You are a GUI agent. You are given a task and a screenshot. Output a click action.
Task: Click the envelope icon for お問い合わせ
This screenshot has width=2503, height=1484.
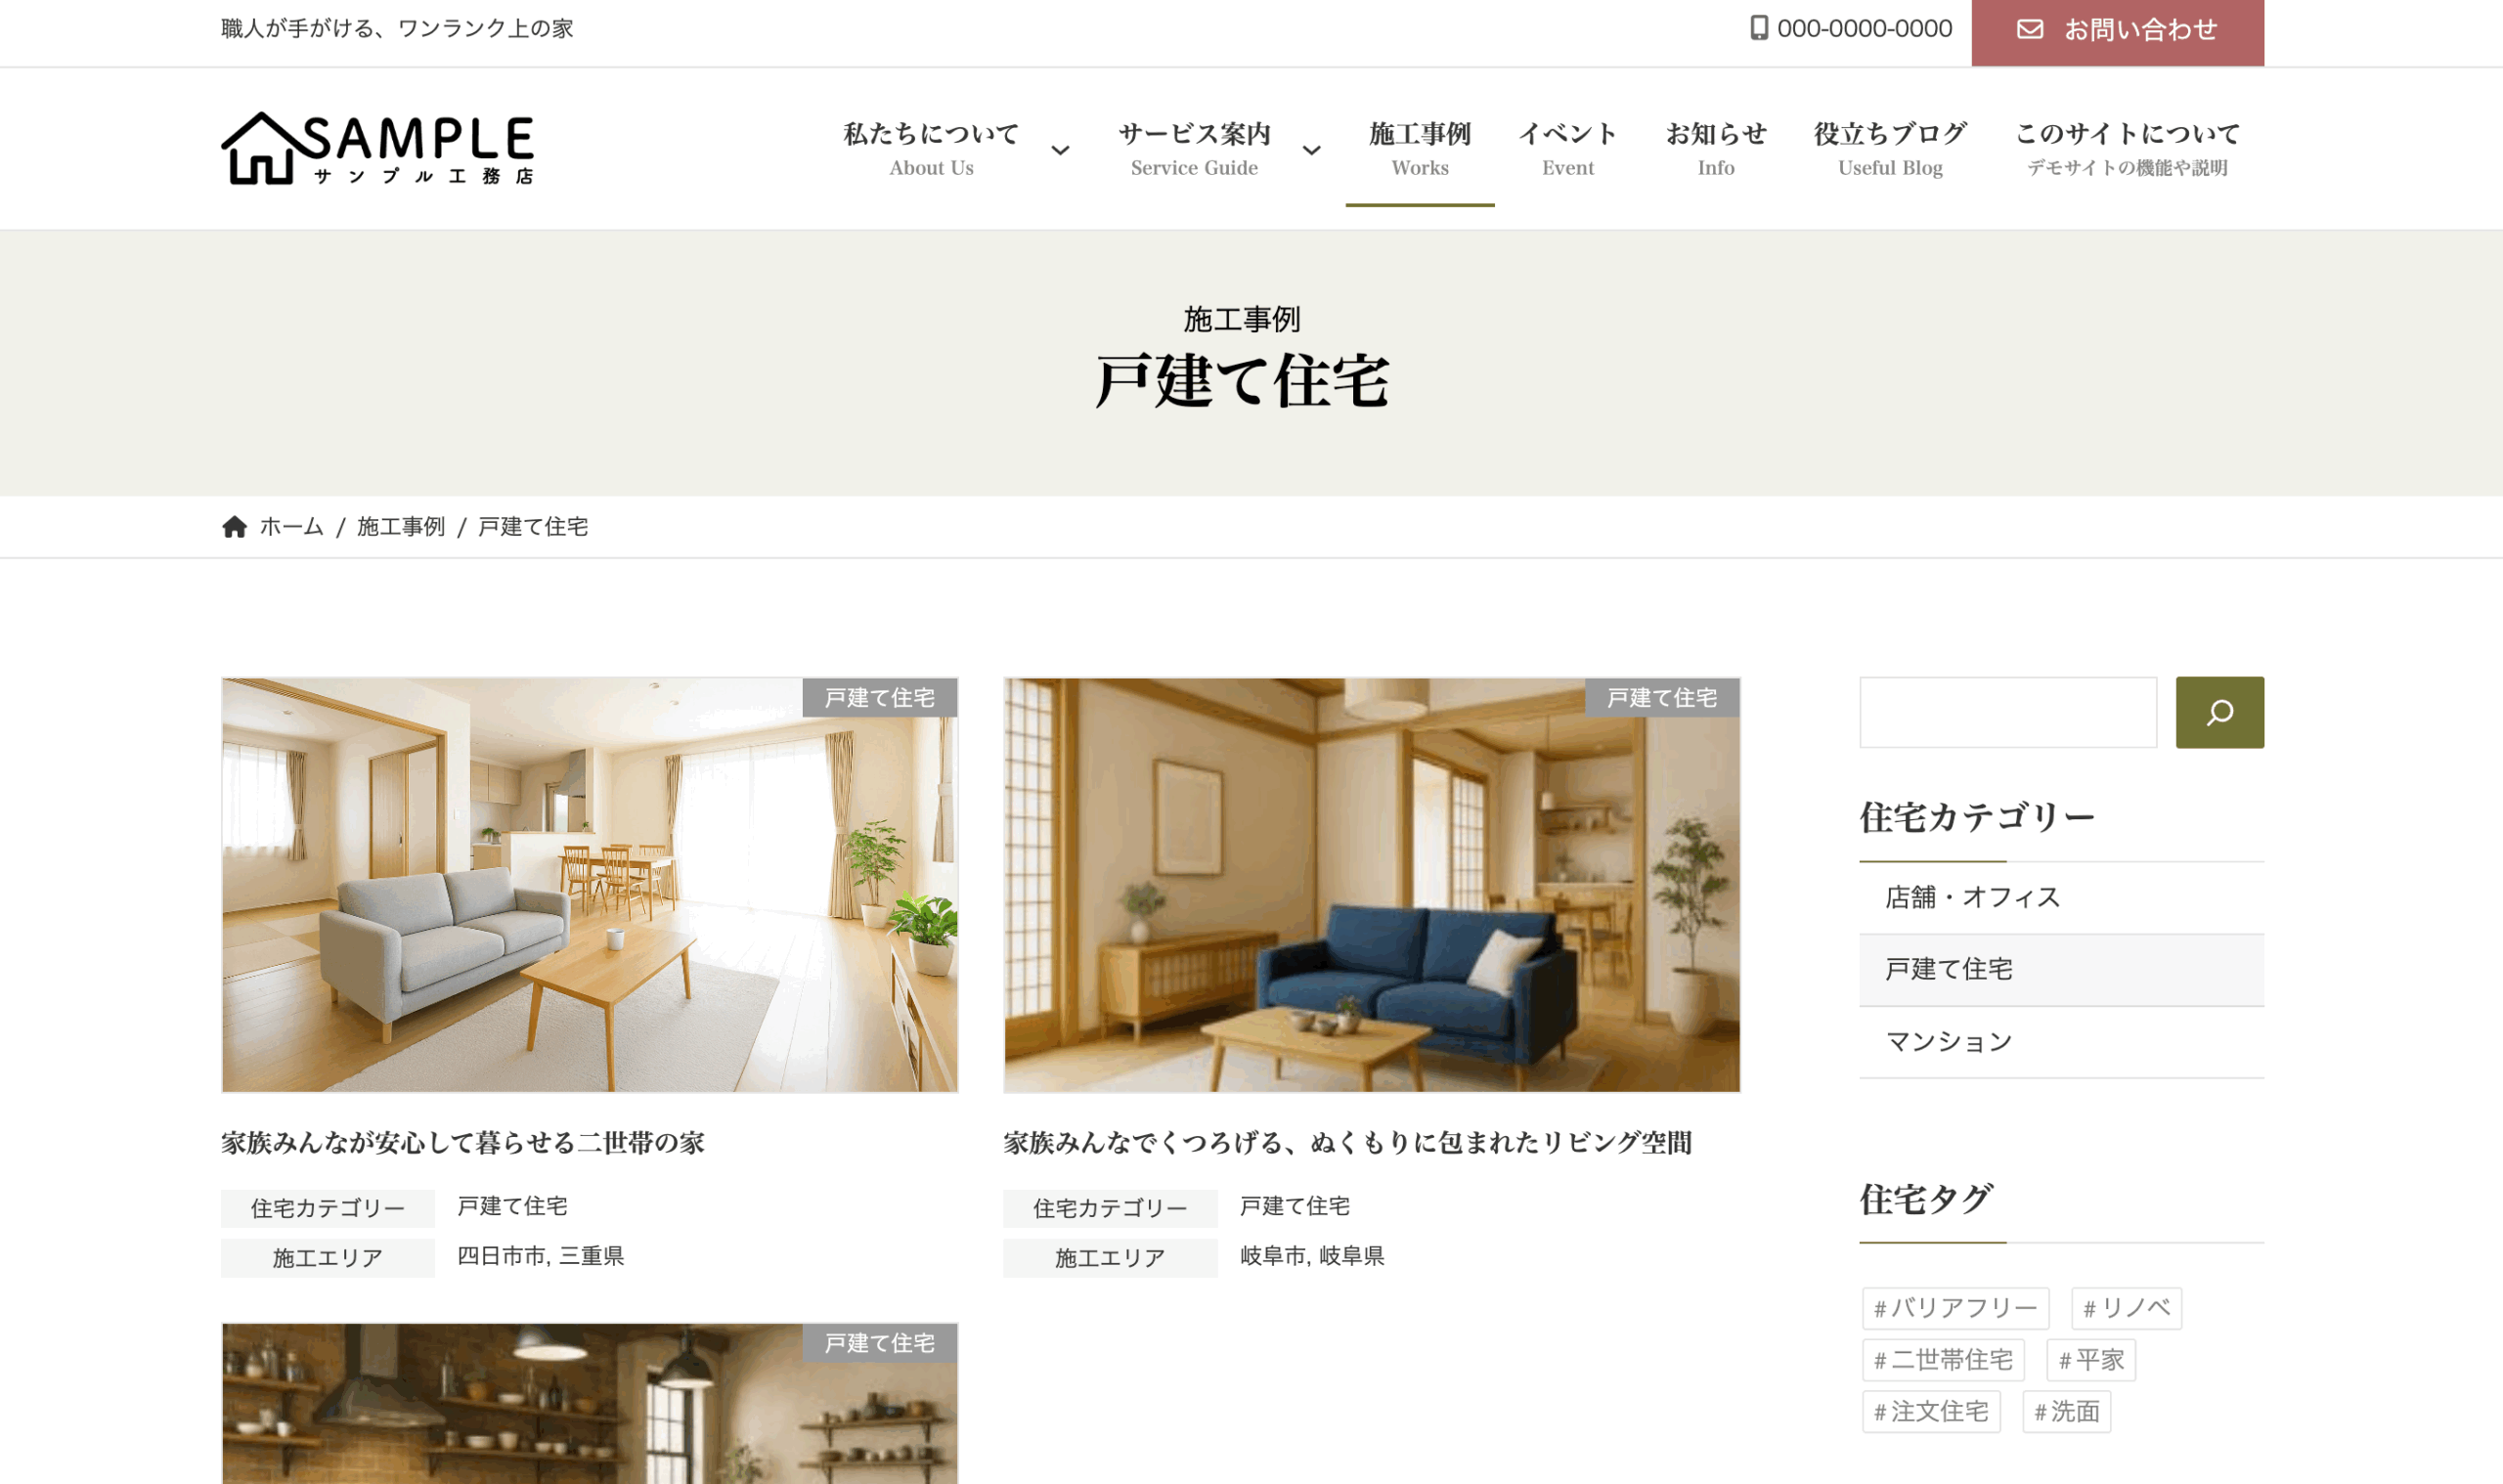point(2029,29)
